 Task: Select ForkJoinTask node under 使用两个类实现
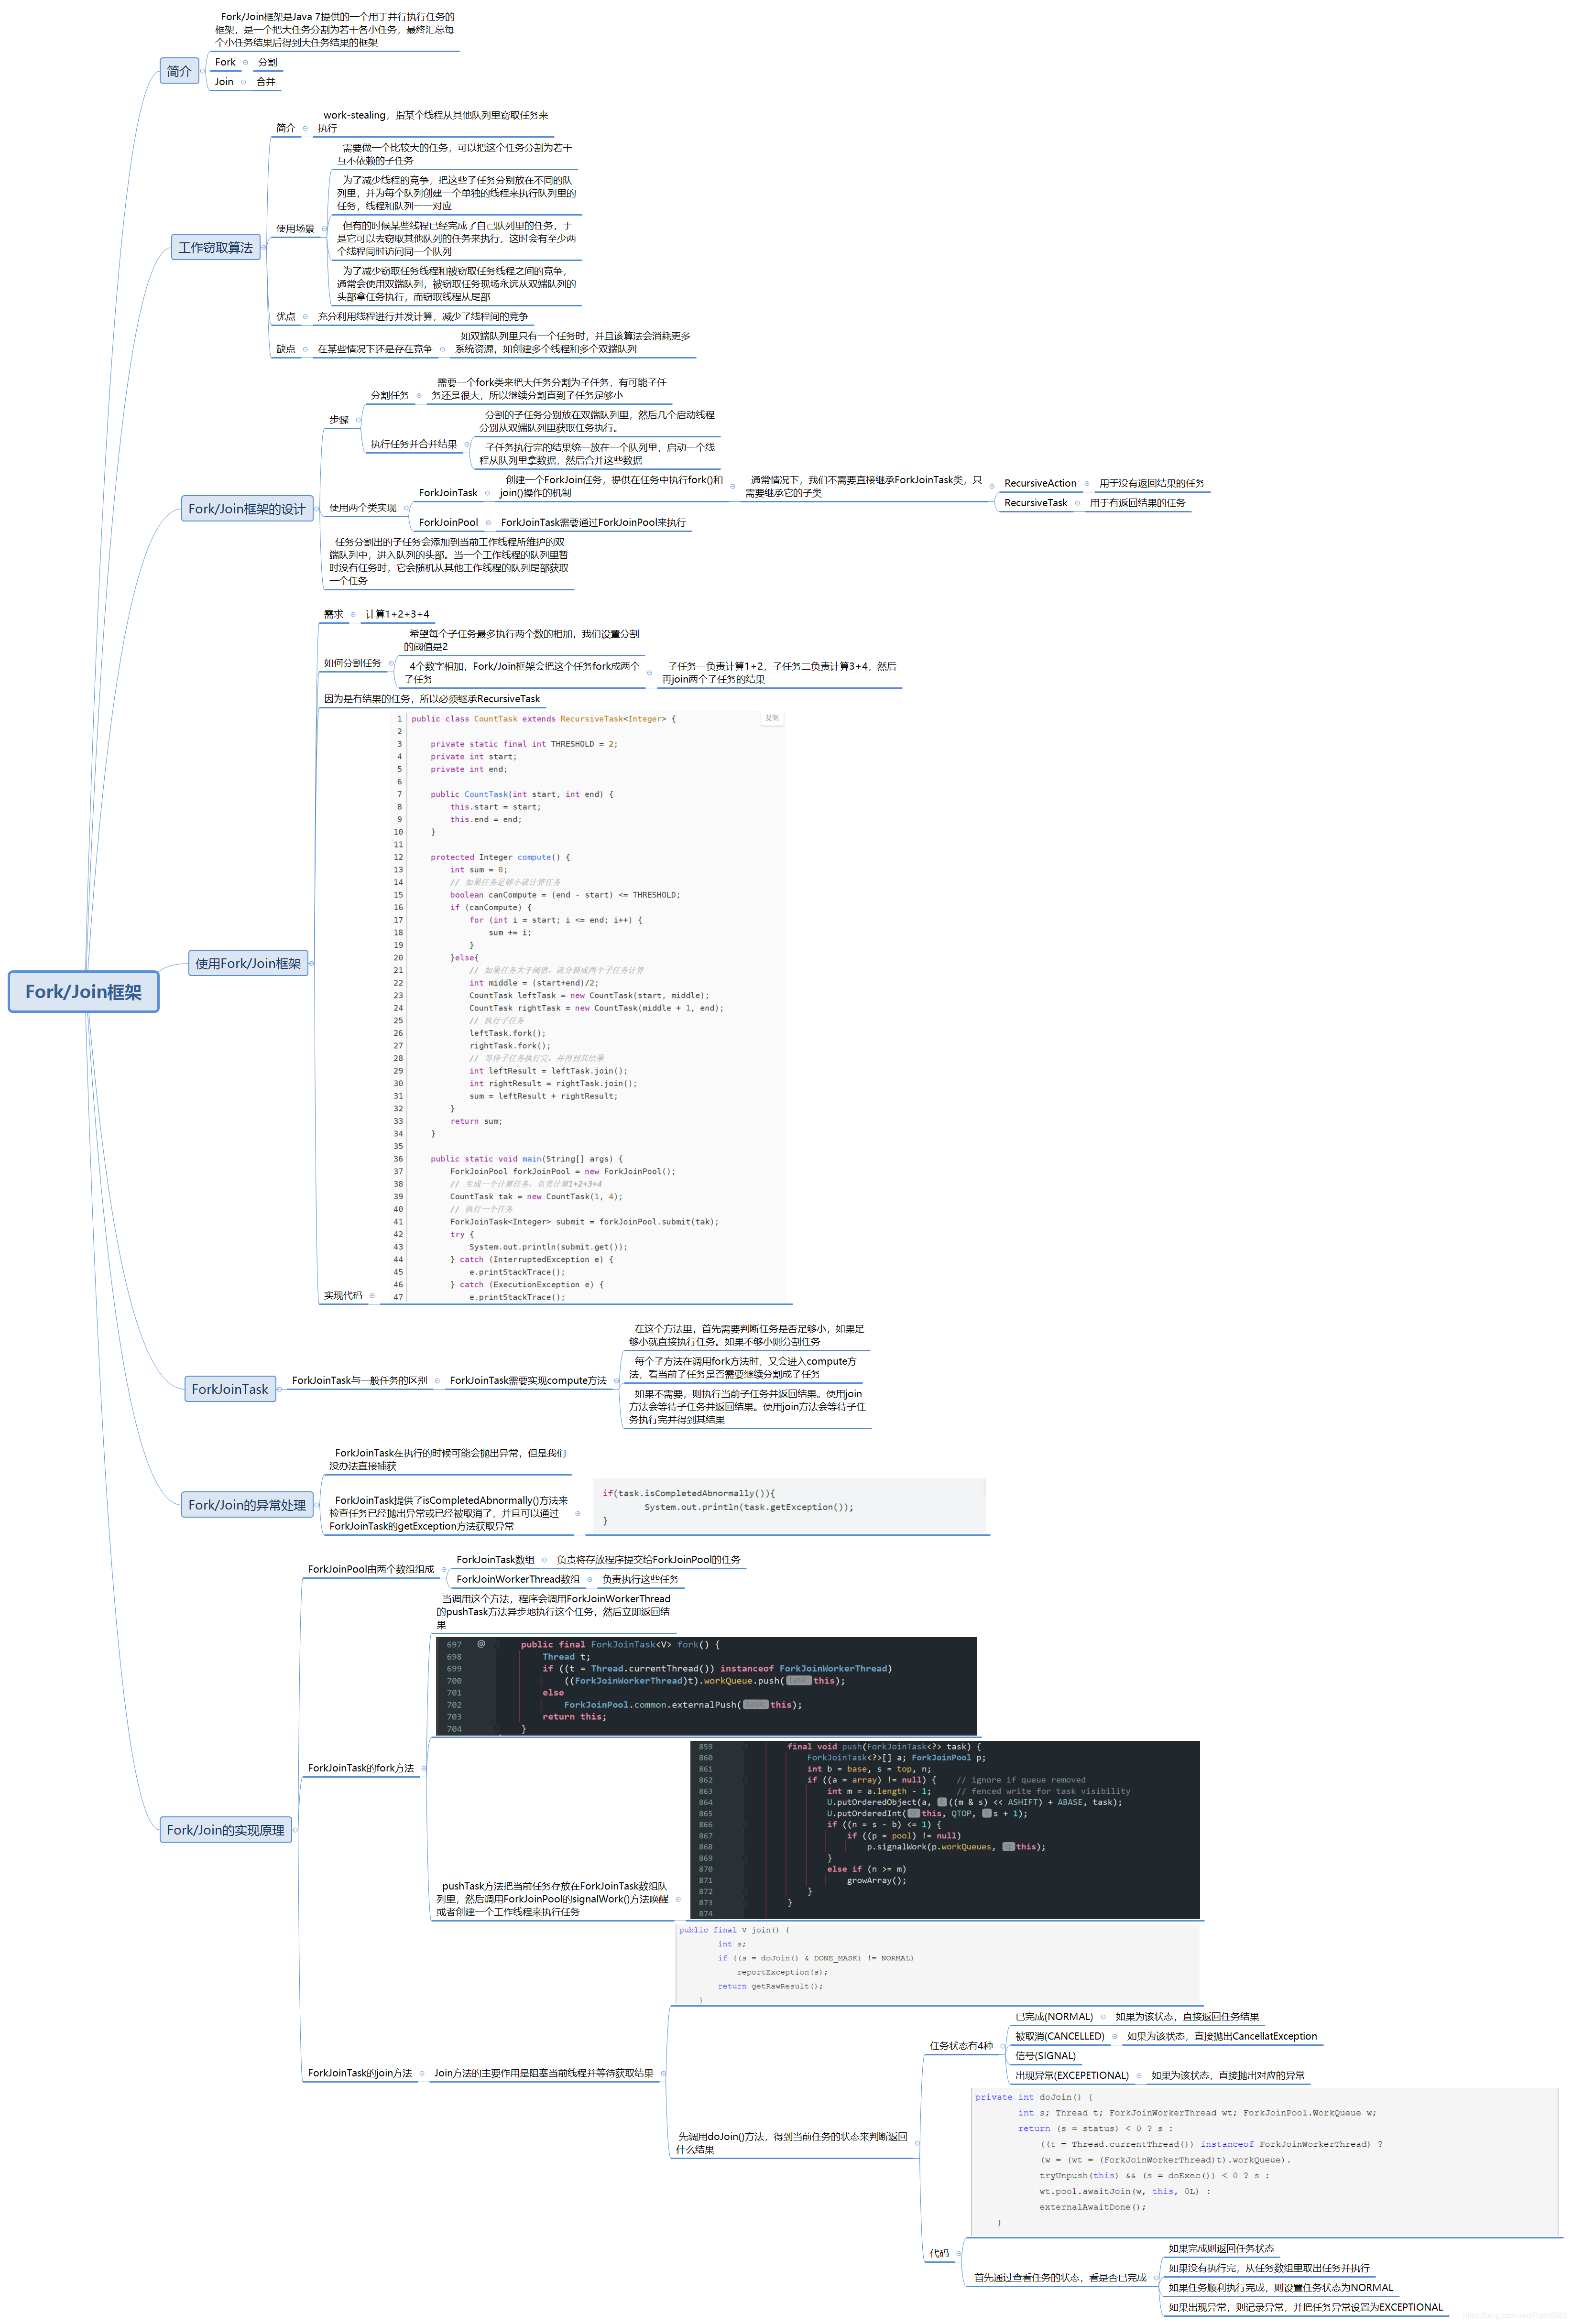coord(448,492)
